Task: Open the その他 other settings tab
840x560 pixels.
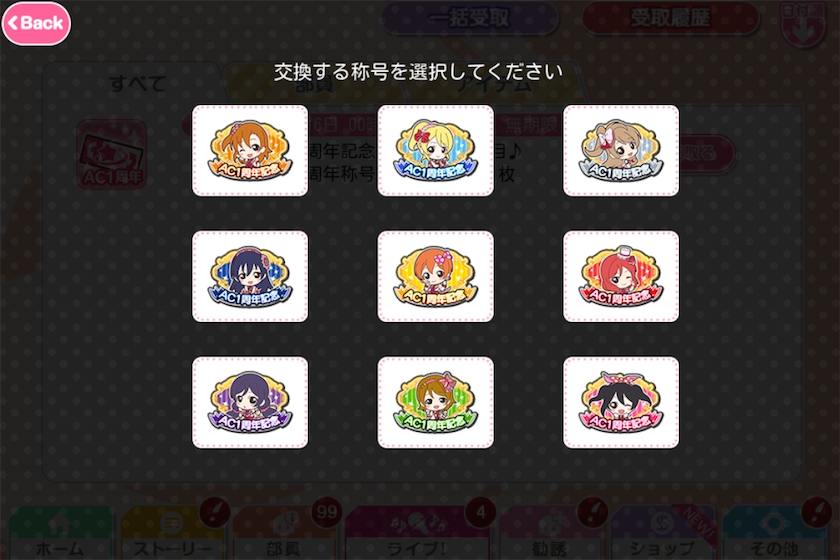Action: click(775, 534)
